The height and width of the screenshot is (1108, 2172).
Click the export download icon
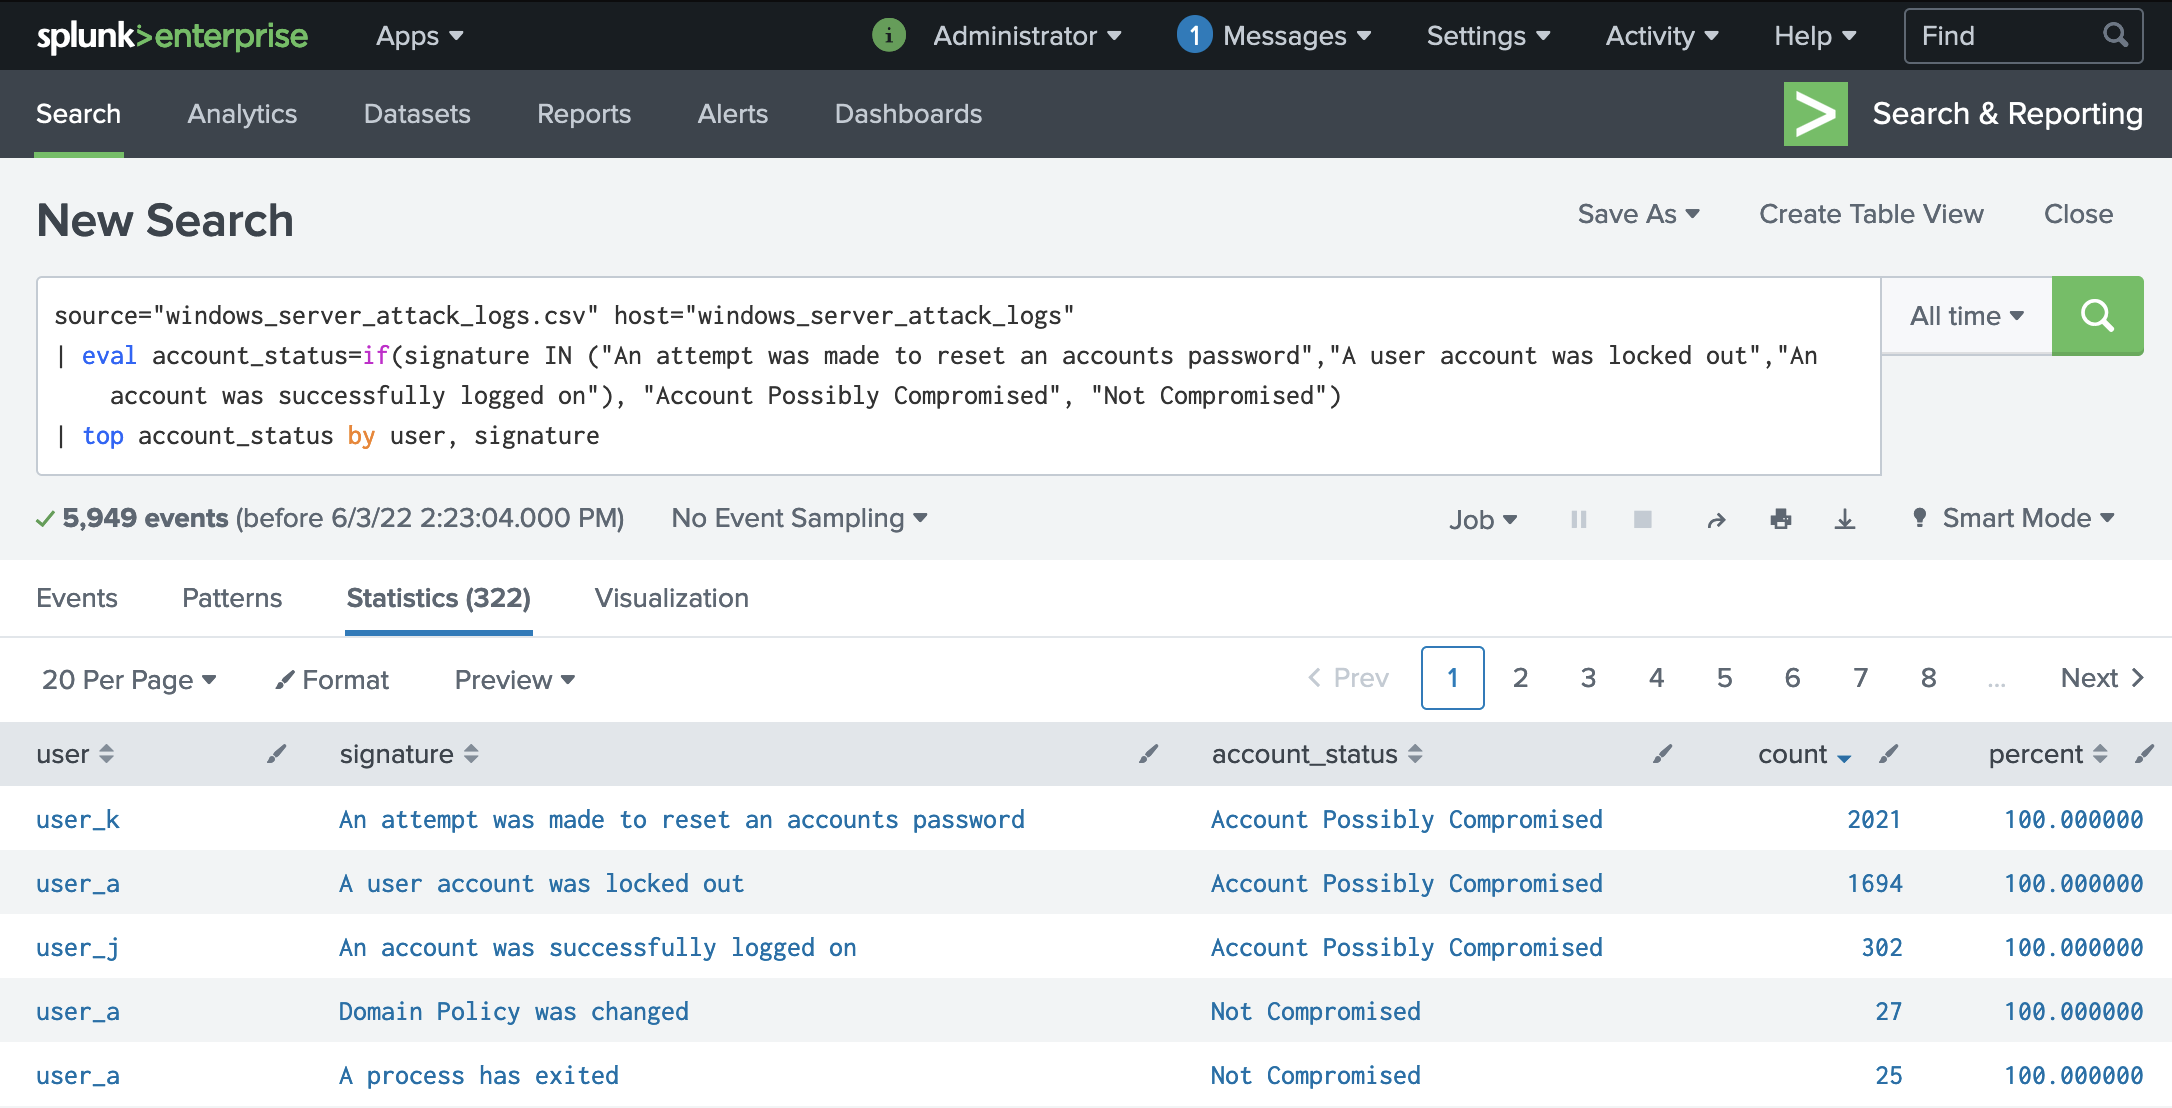tap(1844, 519)
